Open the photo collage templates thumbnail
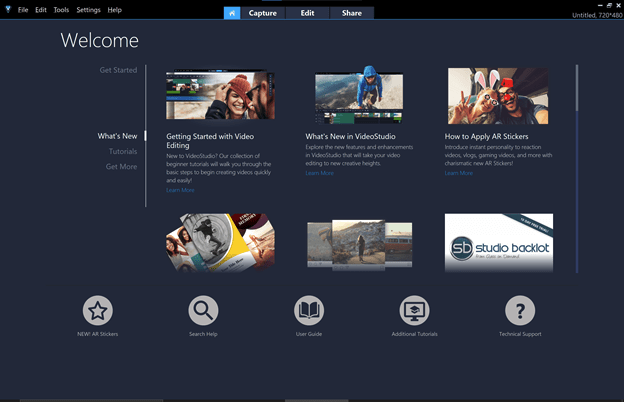The height and width of the screenshot is (402, 624). coord(220,242)
